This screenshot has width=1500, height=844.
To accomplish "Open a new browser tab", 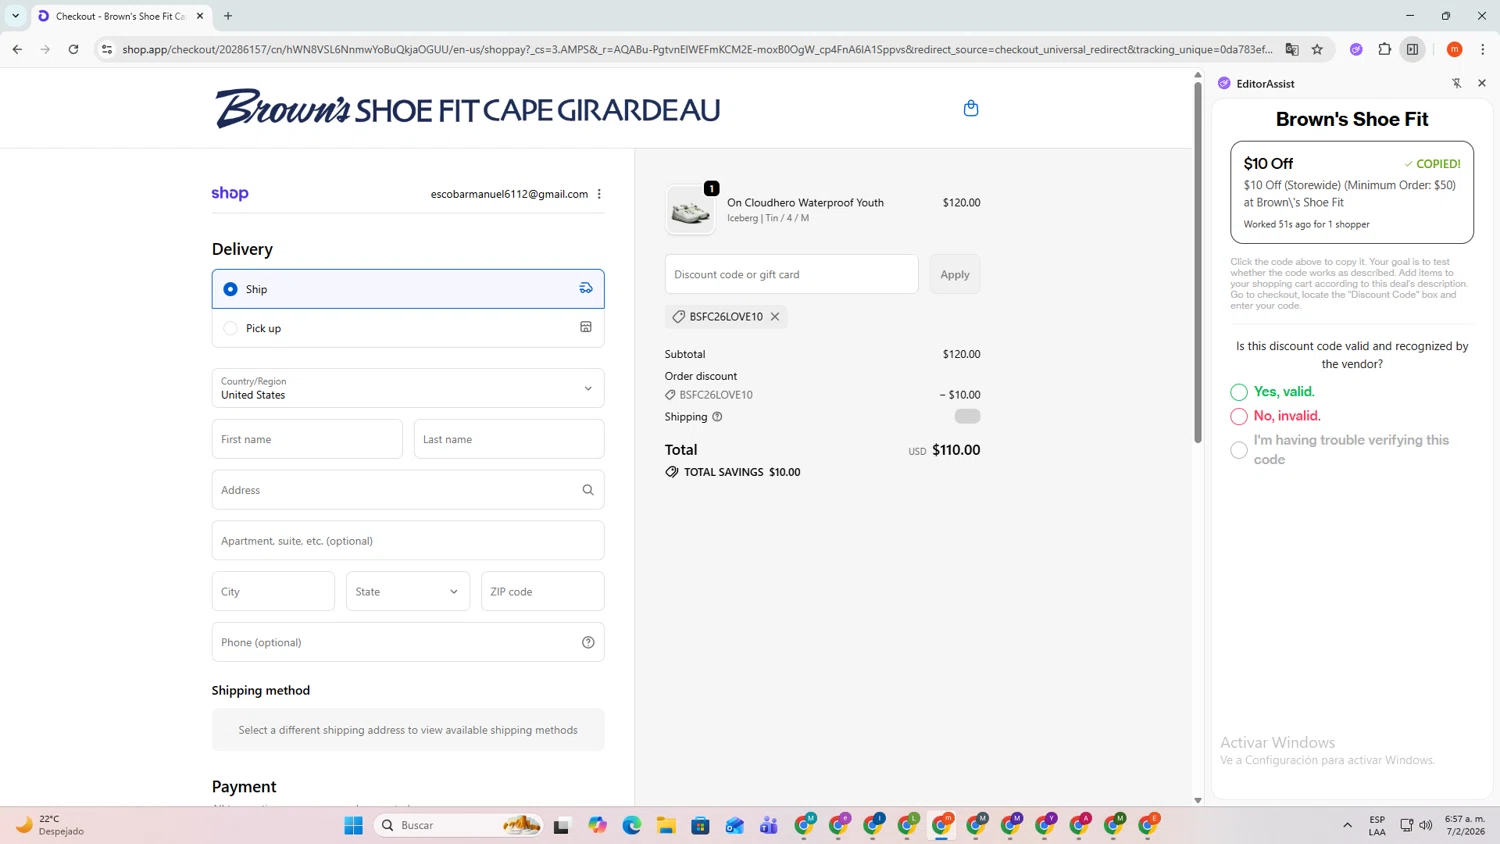I will [x=228, y=16].
